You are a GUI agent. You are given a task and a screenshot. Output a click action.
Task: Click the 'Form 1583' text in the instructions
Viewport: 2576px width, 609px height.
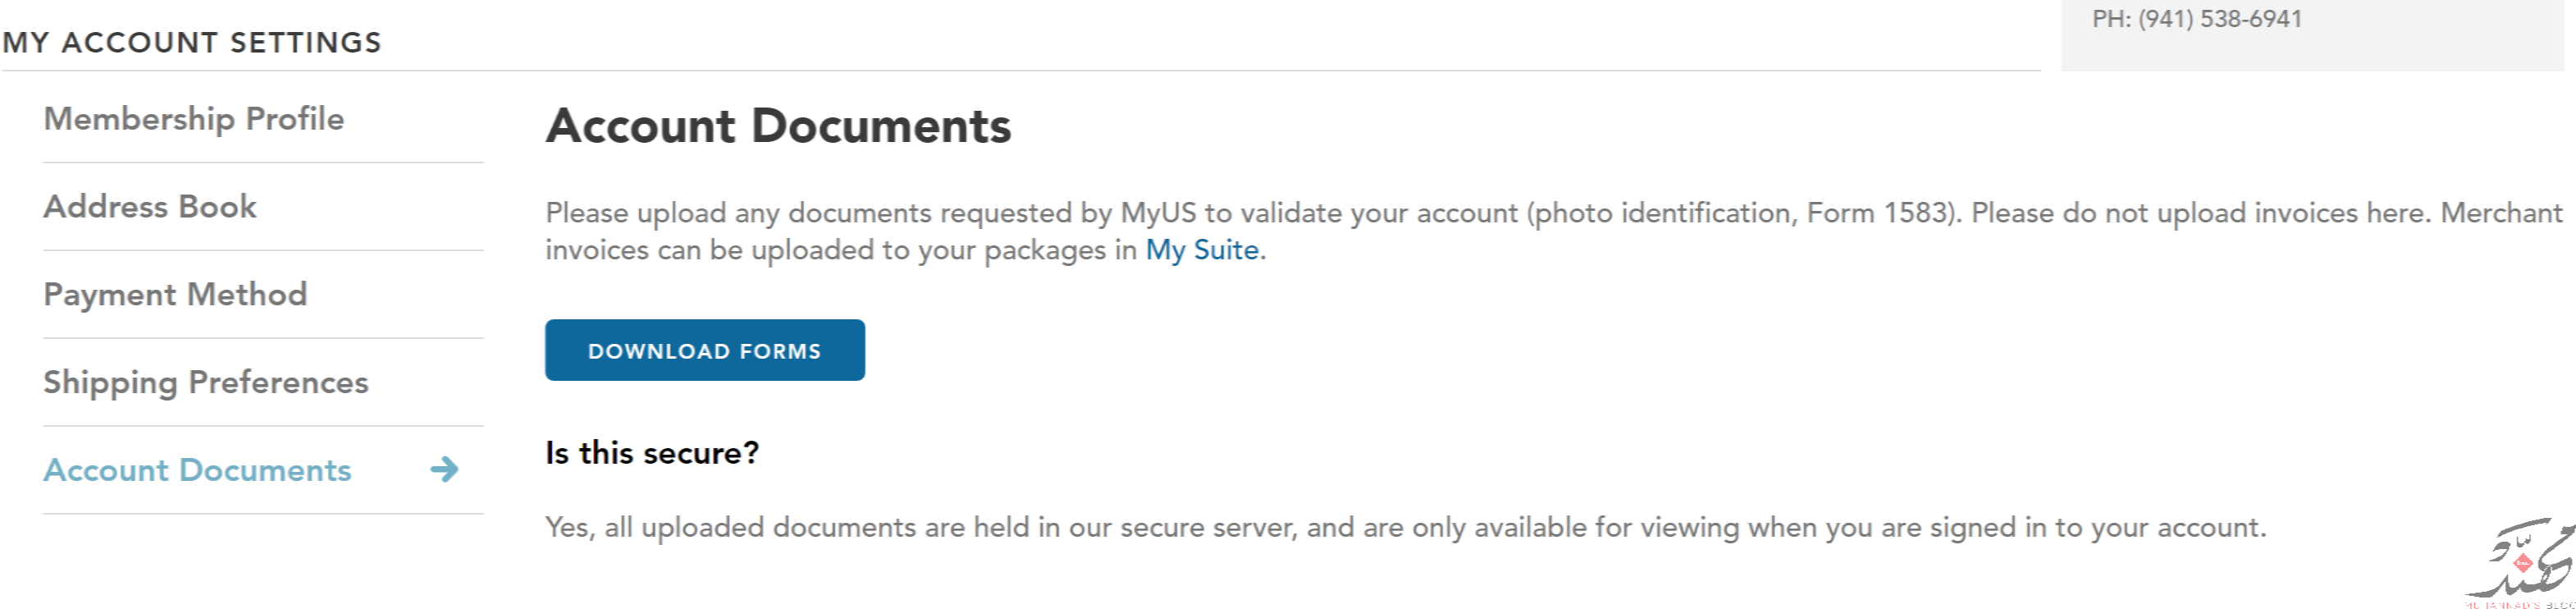tap(1877, 213)
